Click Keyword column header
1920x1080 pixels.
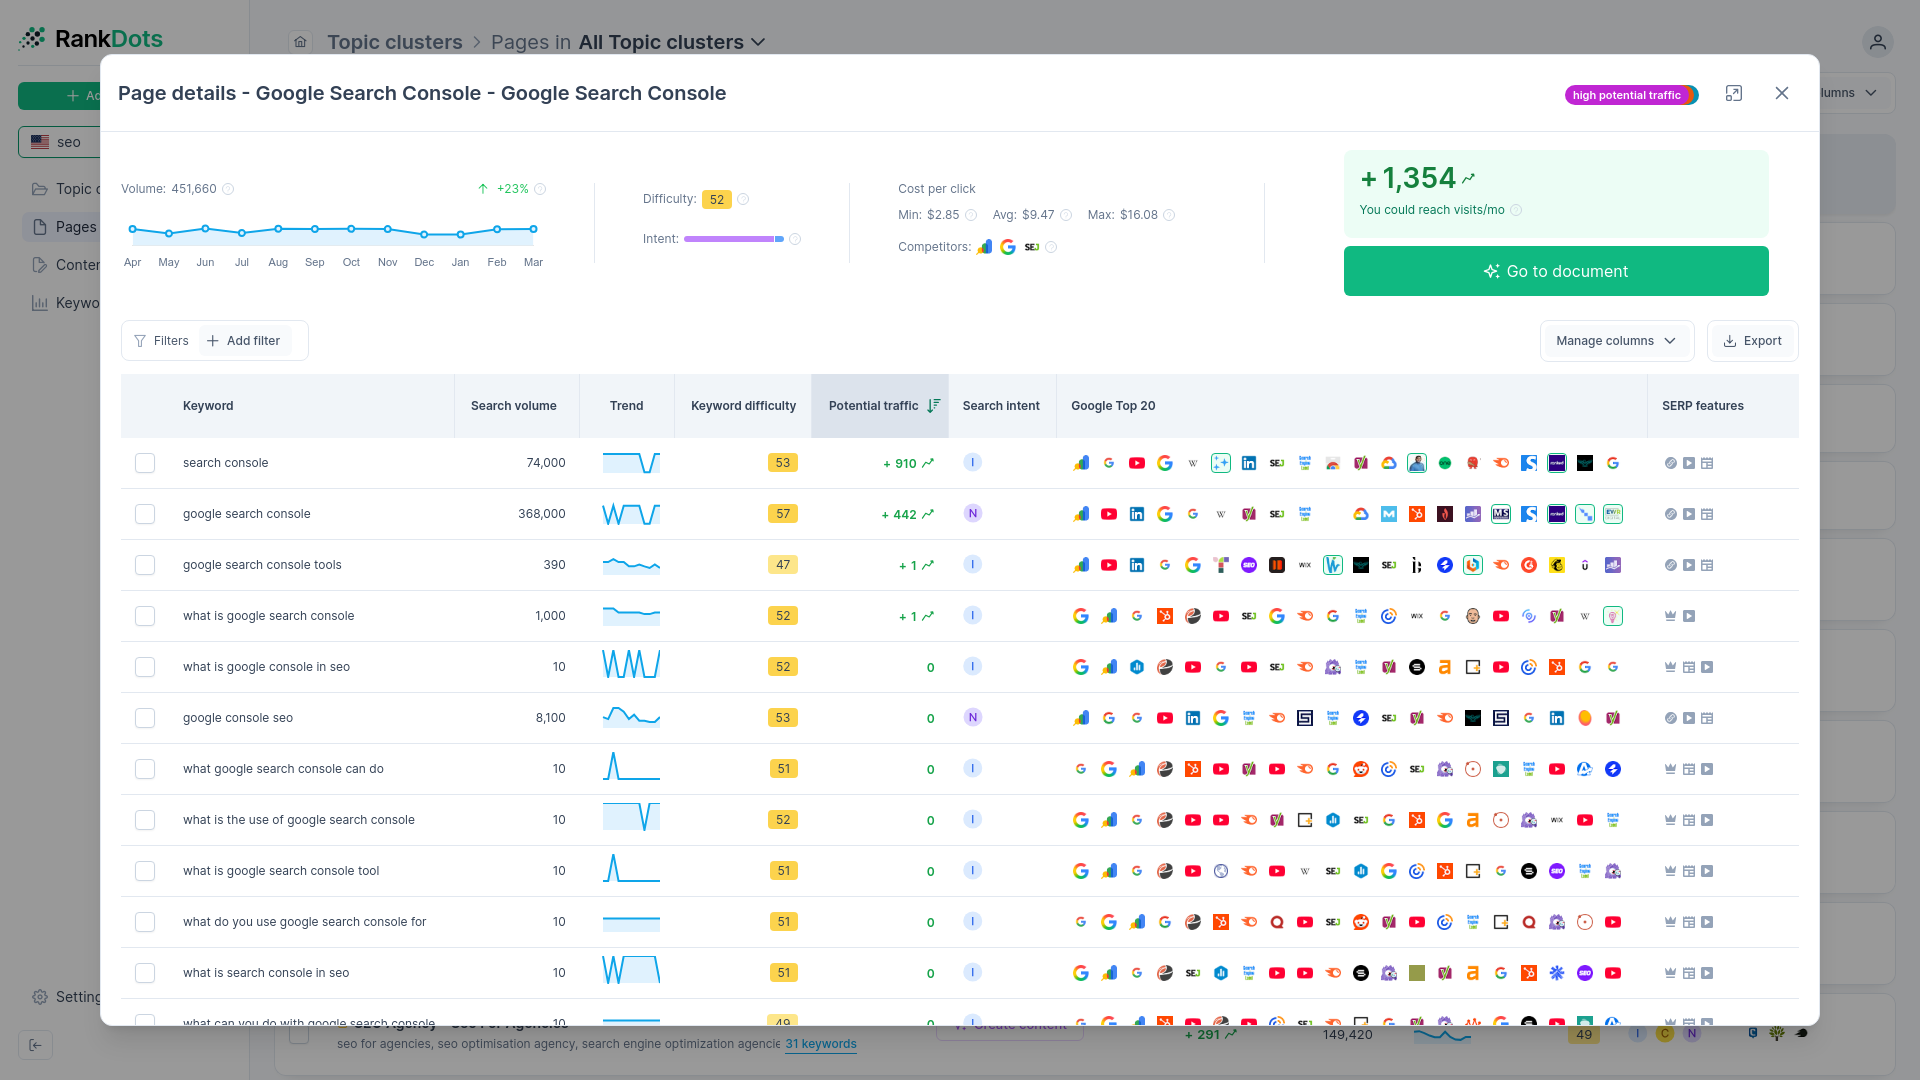(208, 406)
